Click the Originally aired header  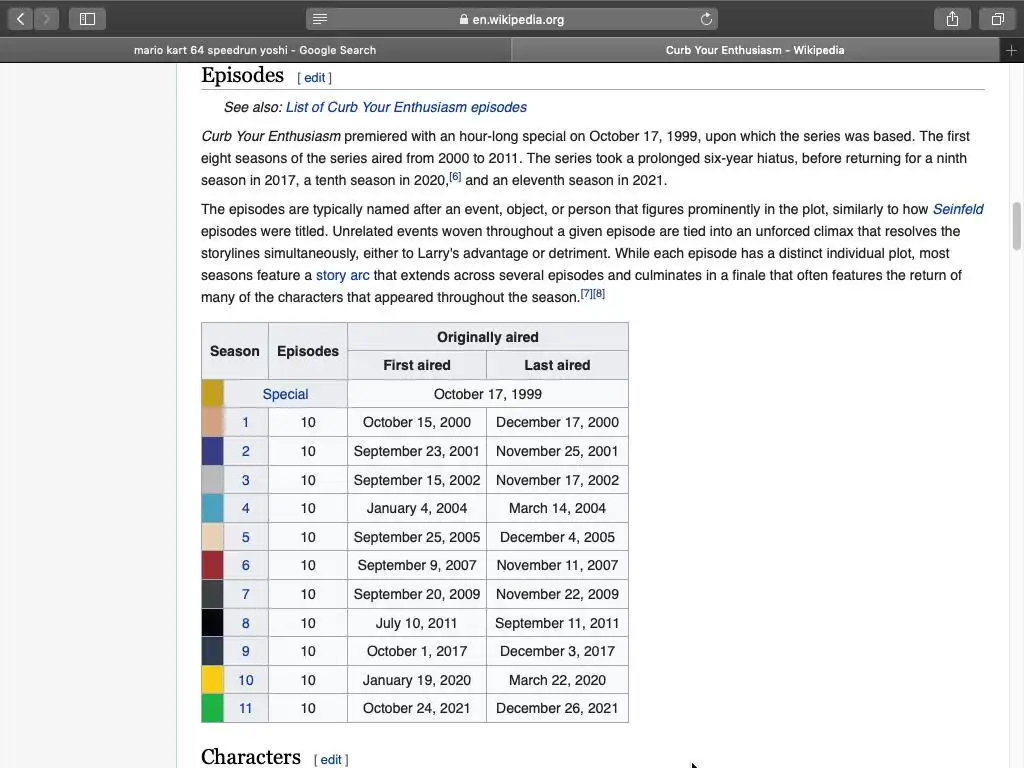[488, 337]
